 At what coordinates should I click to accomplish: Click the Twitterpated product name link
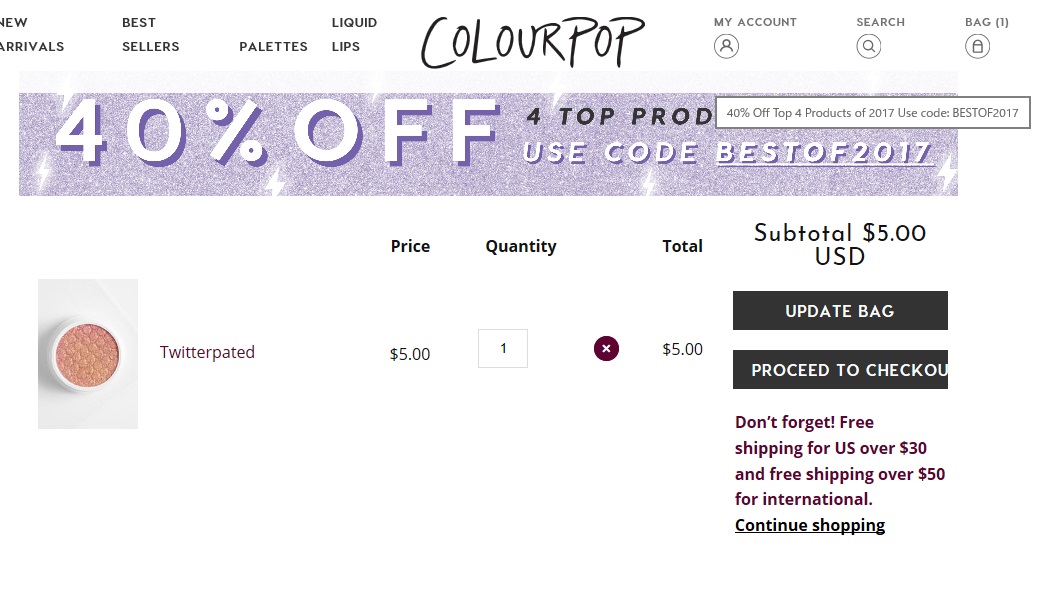207,352
